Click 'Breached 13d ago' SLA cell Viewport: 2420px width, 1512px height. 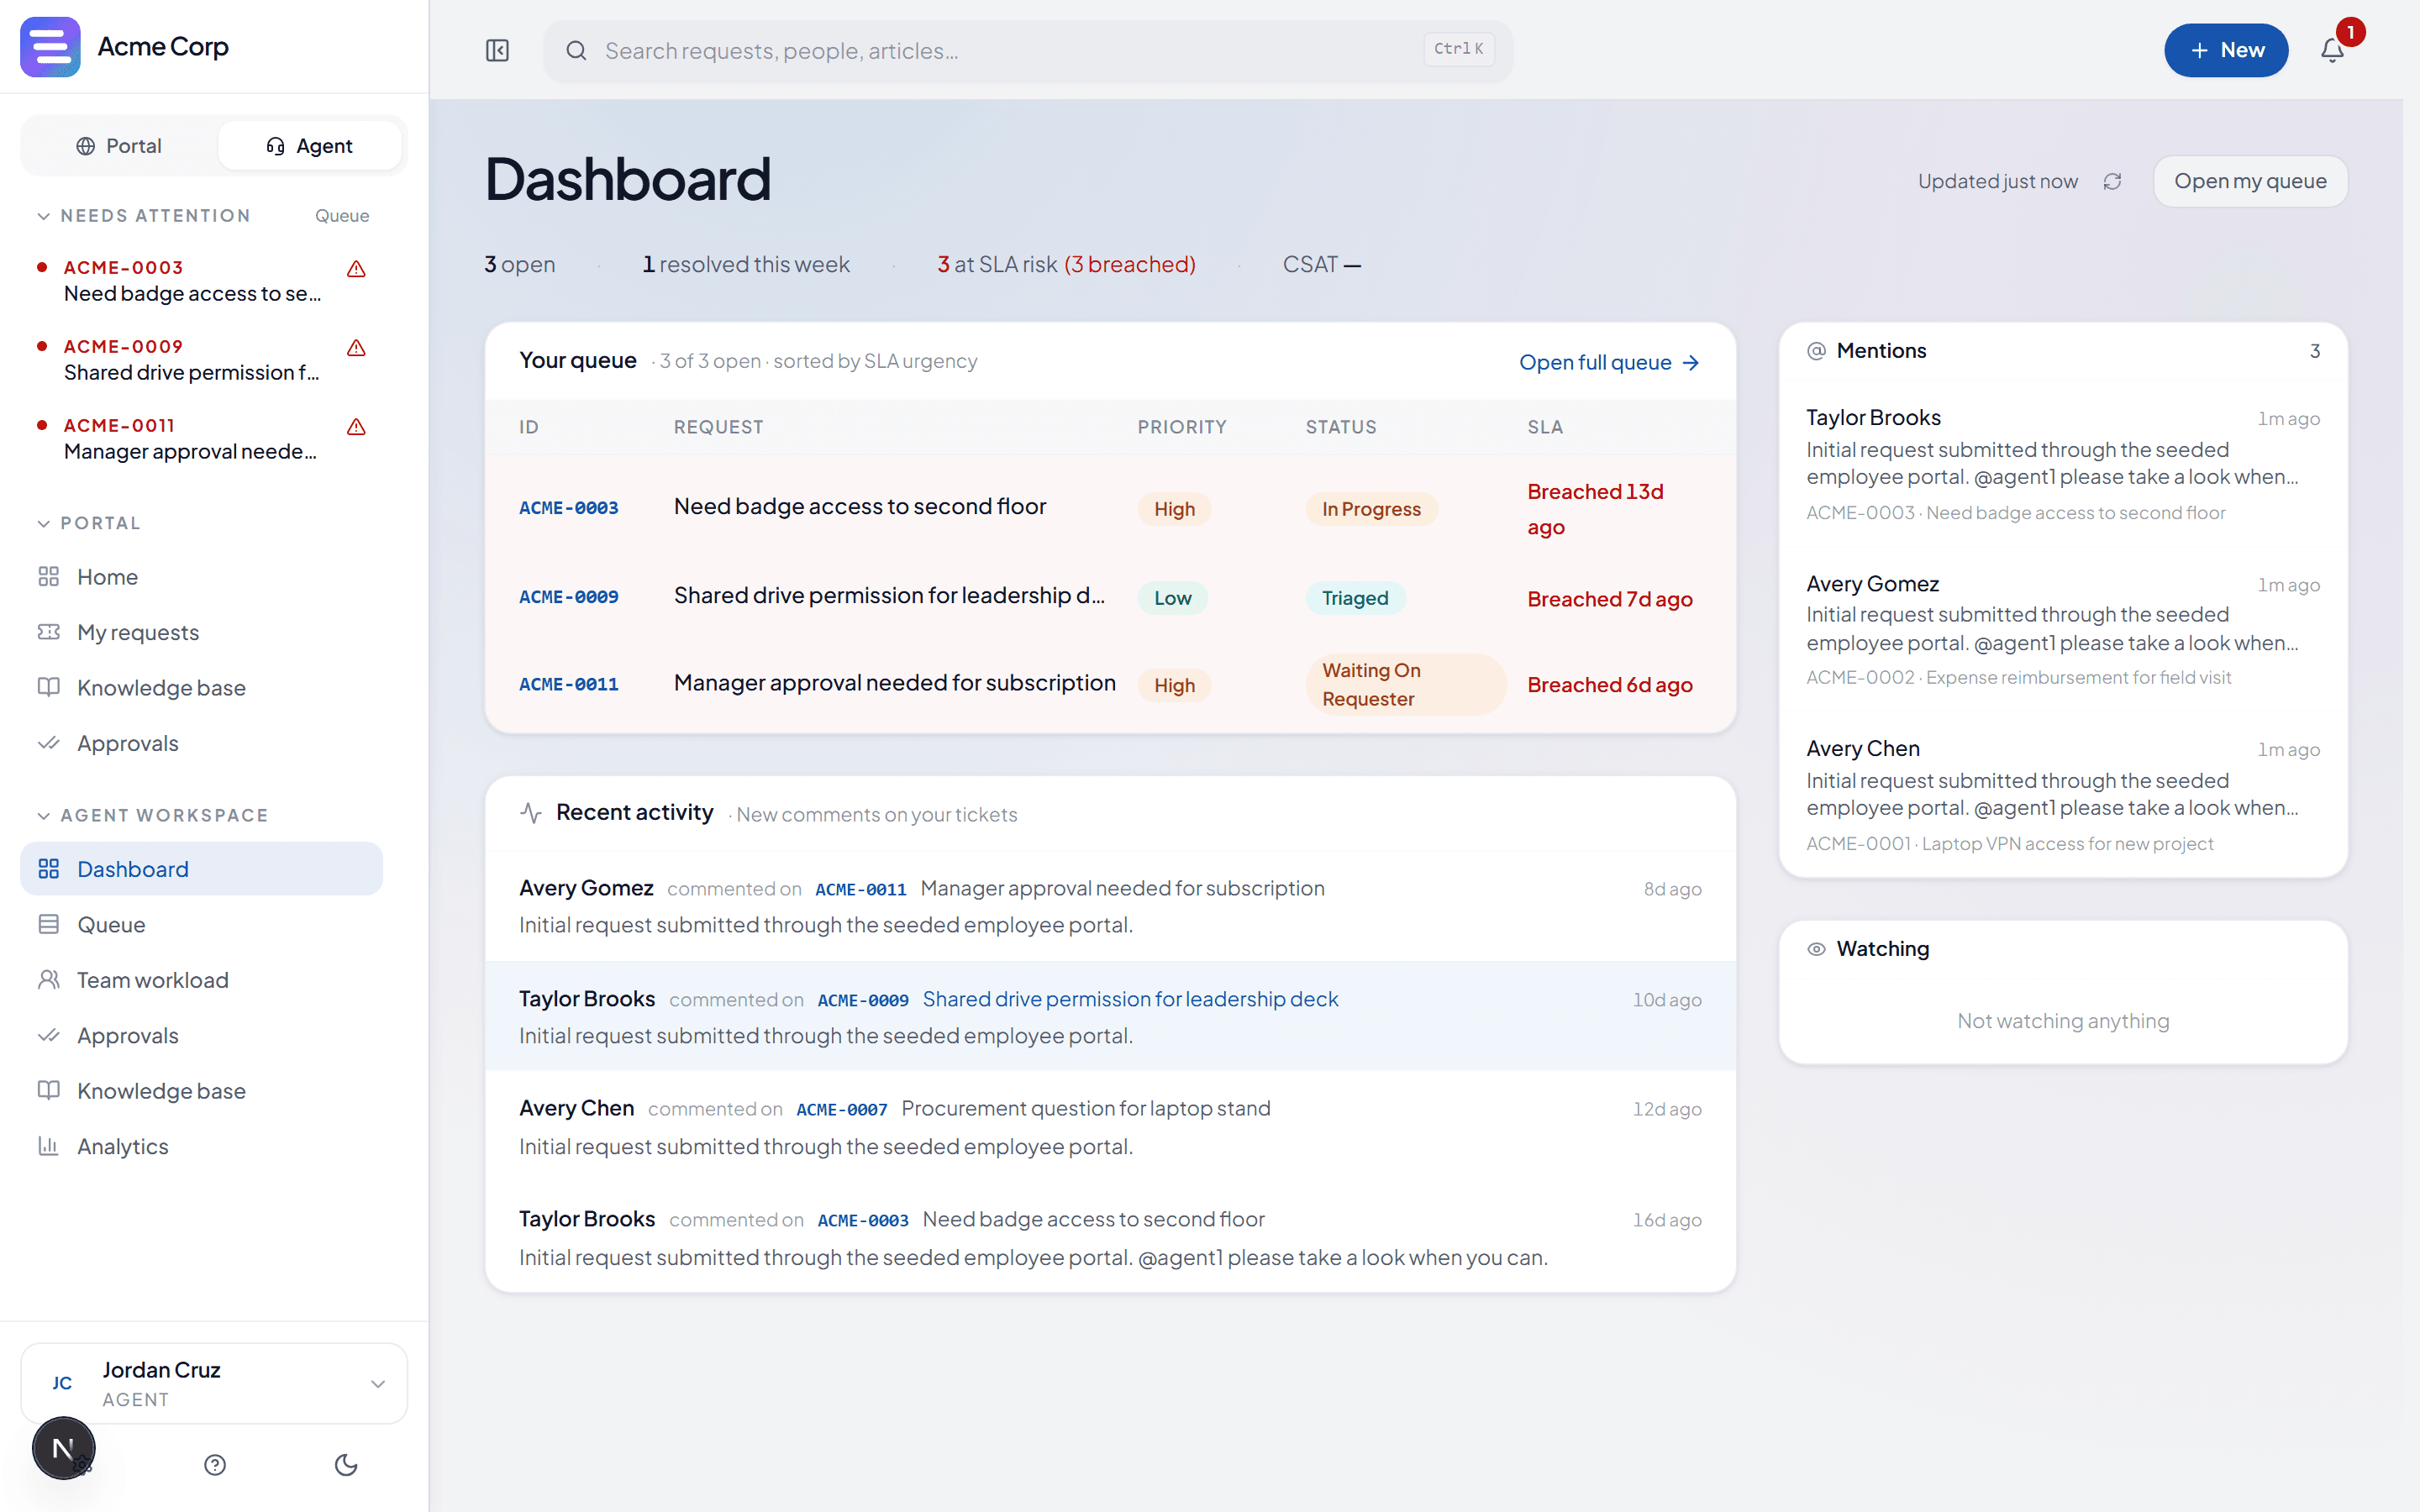tap(1595, 509)
